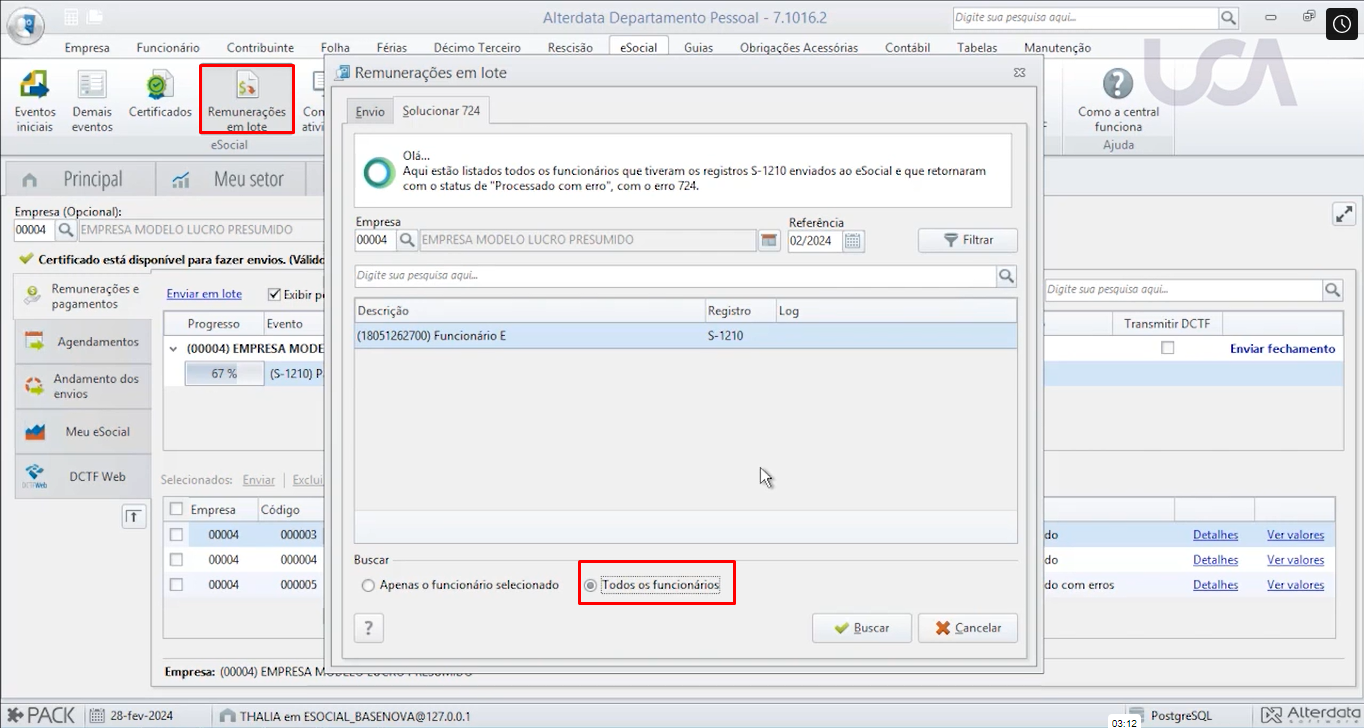This screenshot has height=728, width=1364.
Task: Switch to the Envio tab in the dialog
Action: coord(370,111)
